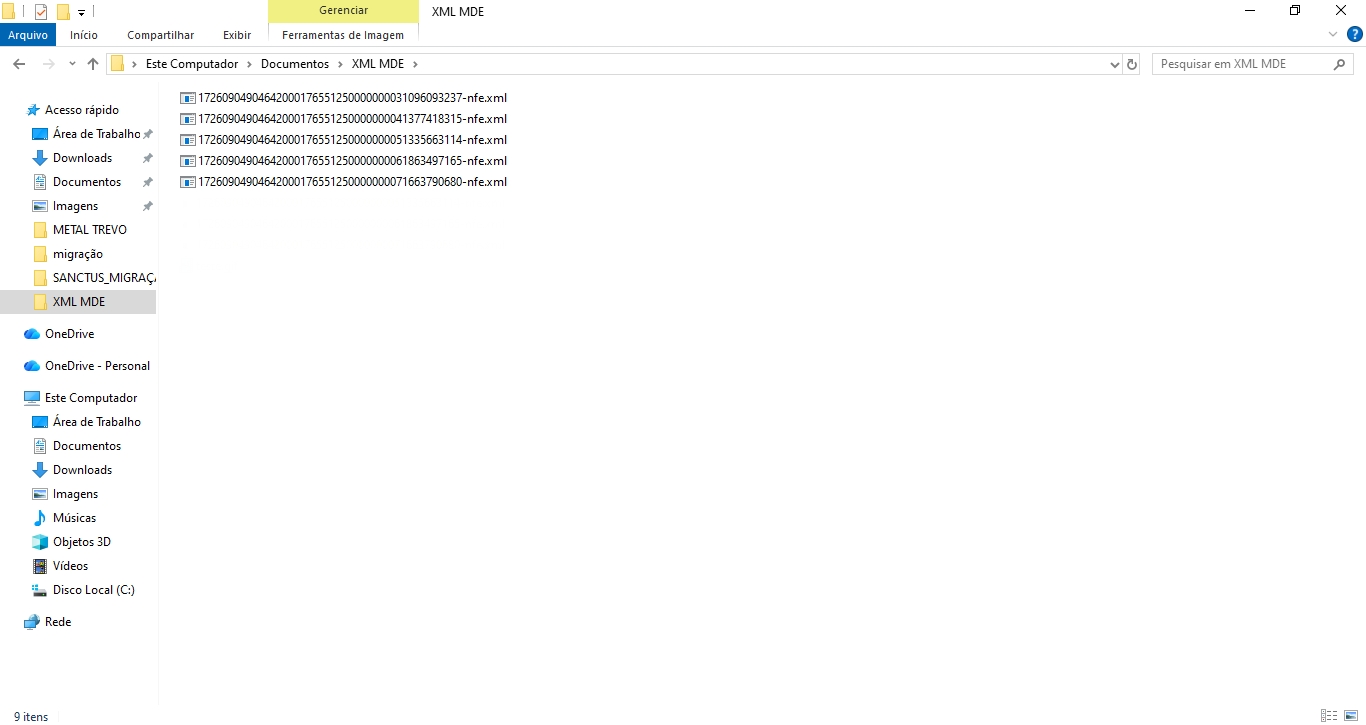Expand the address bar history dropdown

(1115, 64)
